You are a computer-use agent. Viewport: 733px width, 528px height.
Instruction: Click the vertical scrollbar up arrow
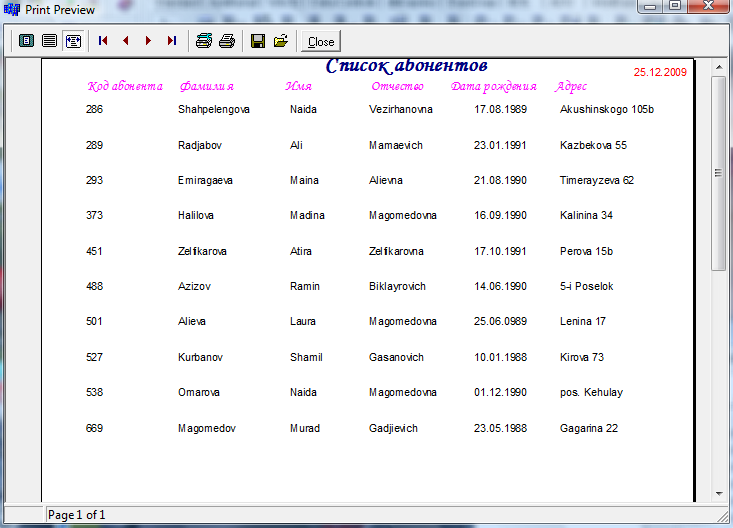718,67
